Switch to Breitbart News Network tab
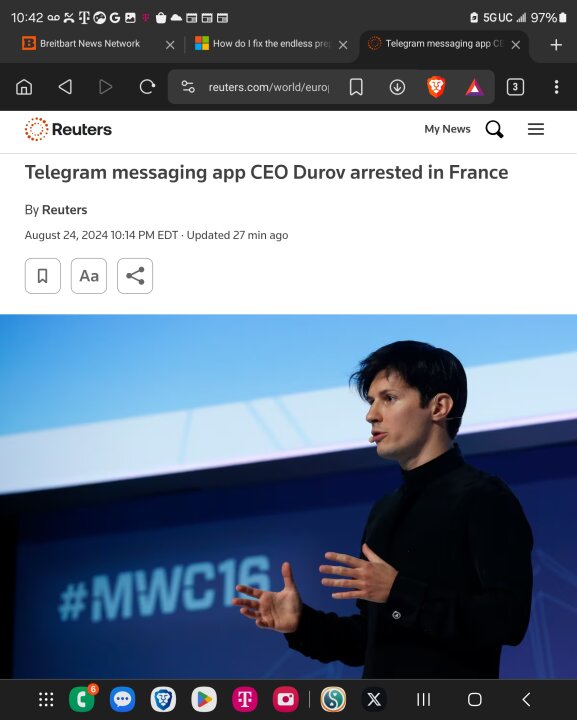Screen dimensions: 577x720 pyautogui.click(x=90, y=44)
